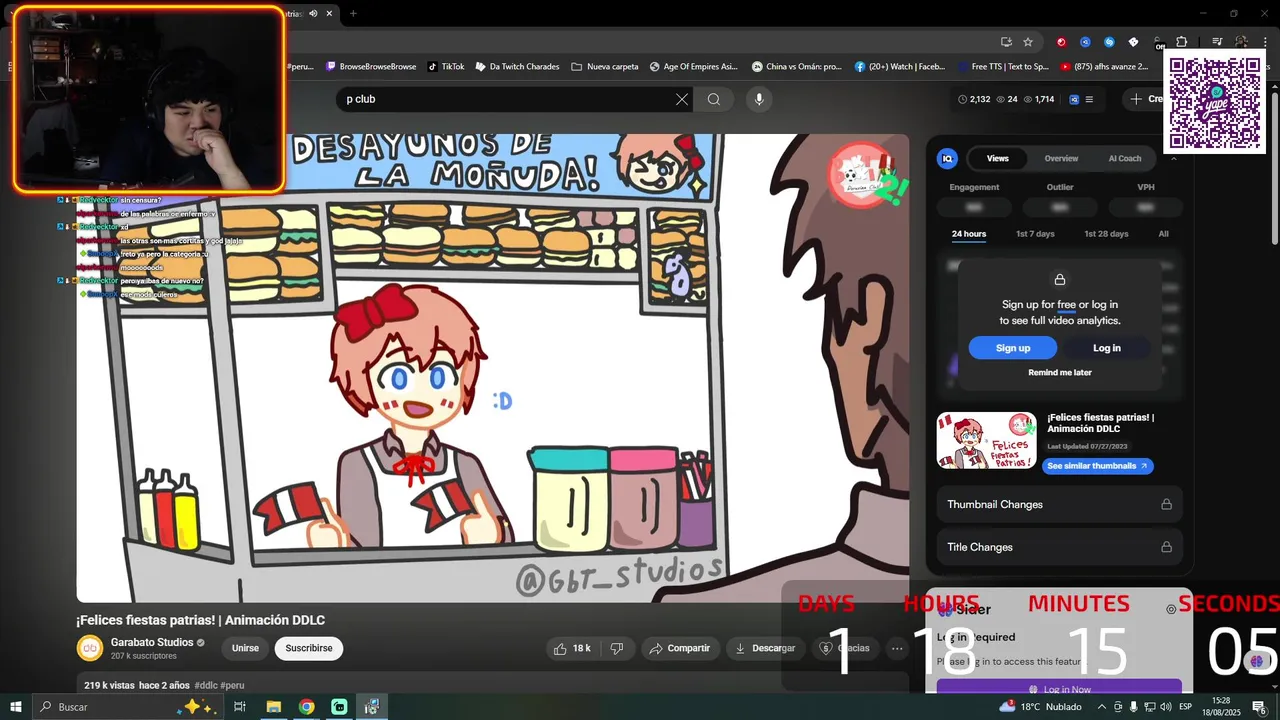Open the TikTok bookmark
The width and height of the screenshot is (1280, 720).
coord(446,67)
